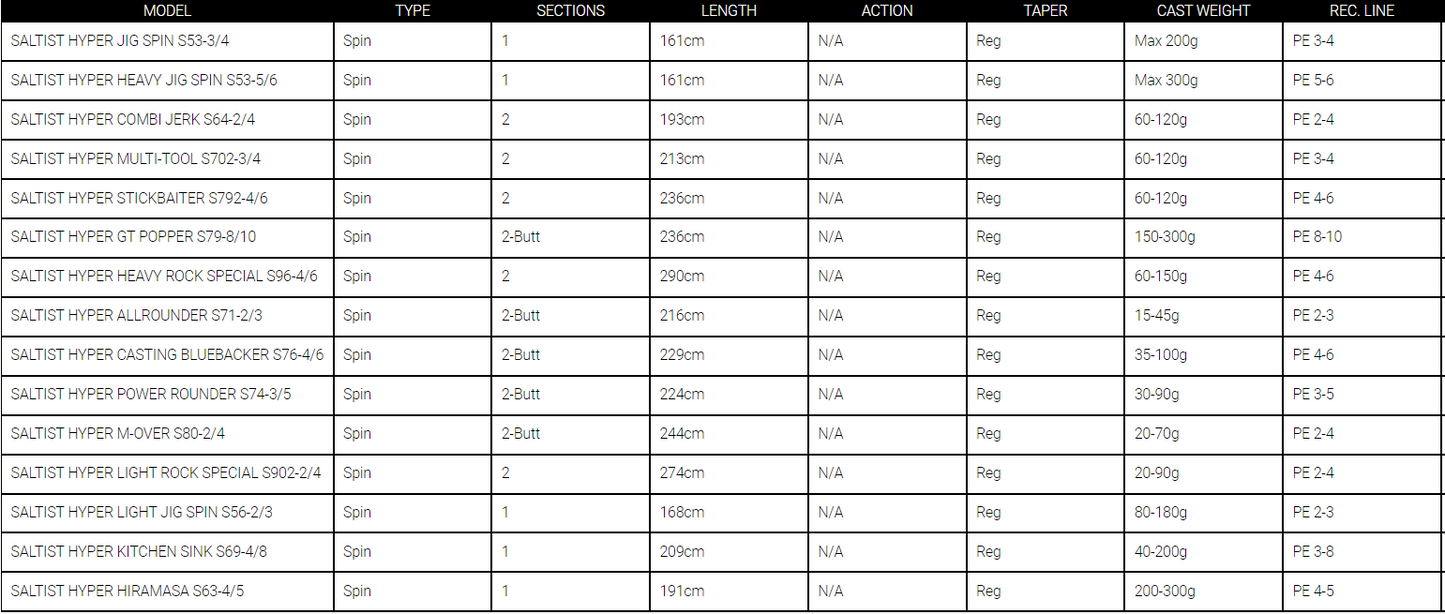Select SALTIST HYPER HIRAMASA S63-4/5 model cell
Image resolution: width=1445 pixels, height=614 pixels.
click(x=167, y=591)
